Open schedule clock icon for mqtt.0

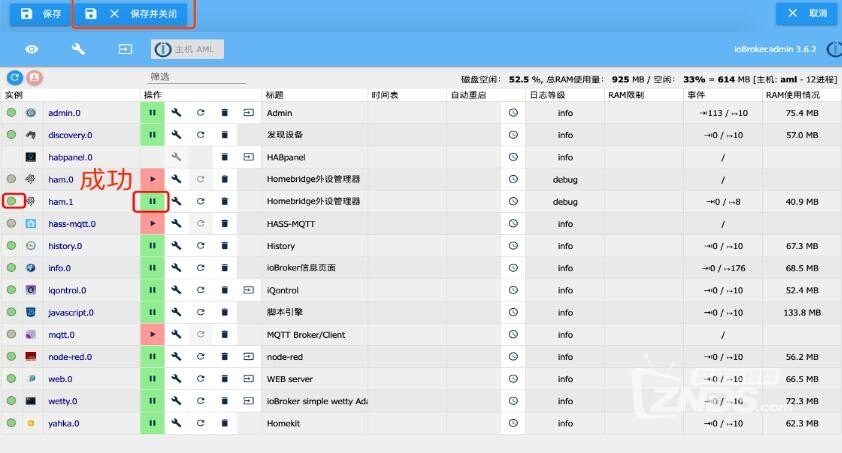(x=513, y=334)
